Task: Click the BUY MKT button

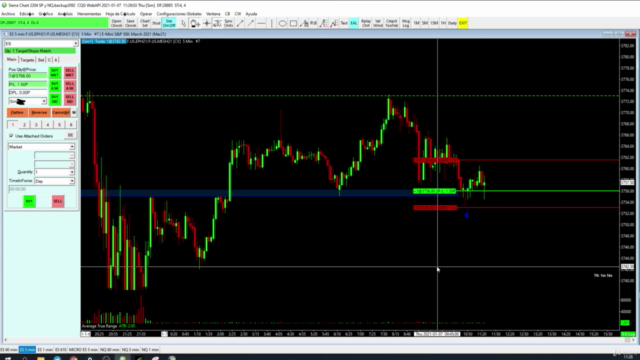Action: tap(55, 73)
